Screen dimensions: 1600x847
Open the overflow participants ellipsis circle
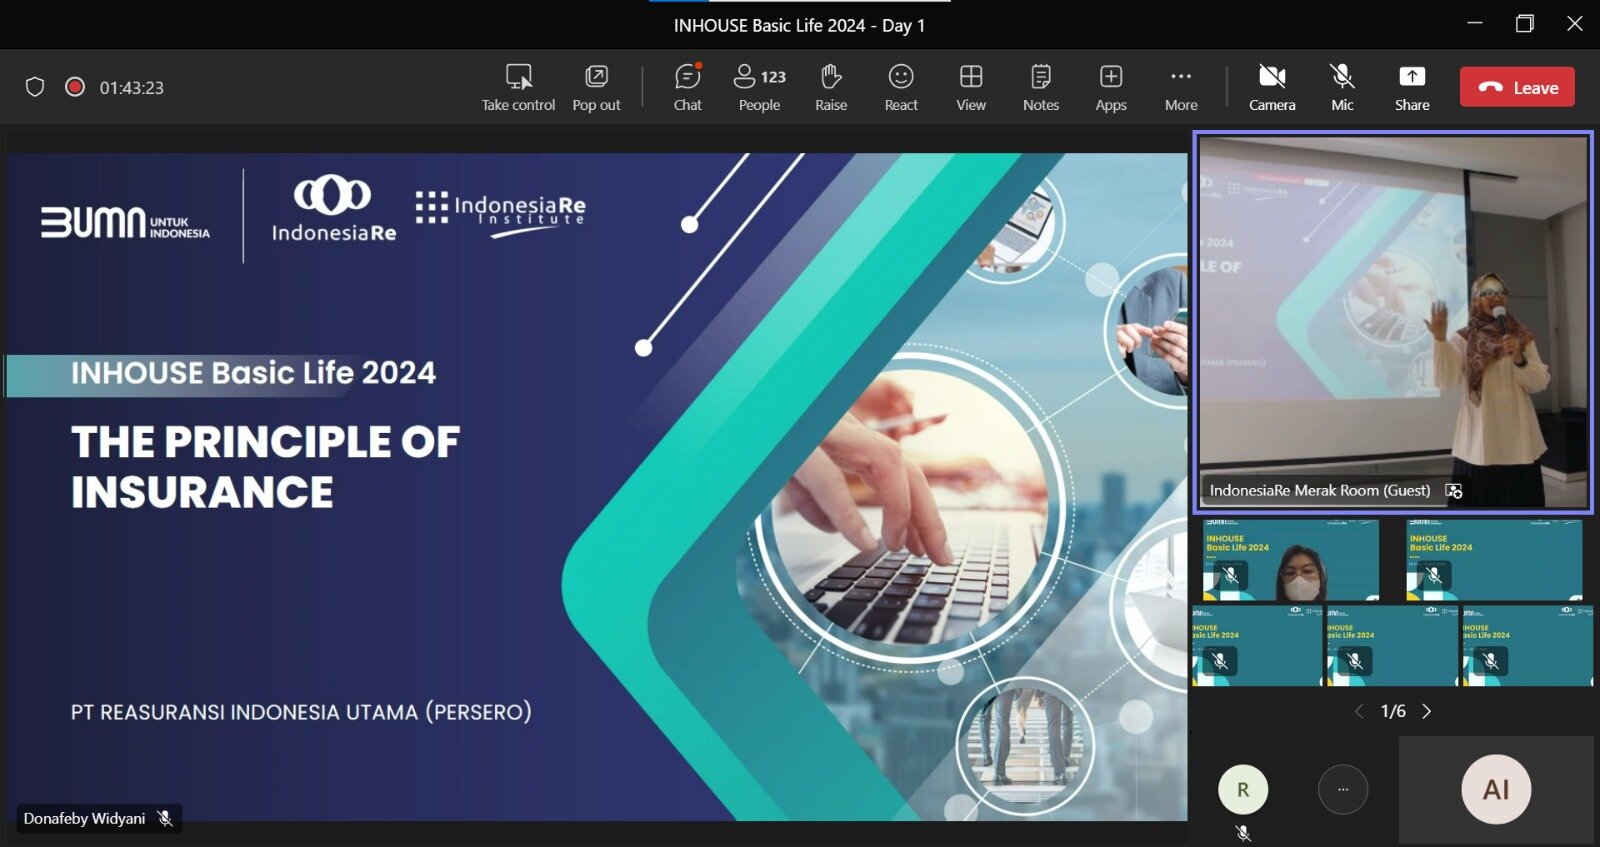coord(1343,790)
